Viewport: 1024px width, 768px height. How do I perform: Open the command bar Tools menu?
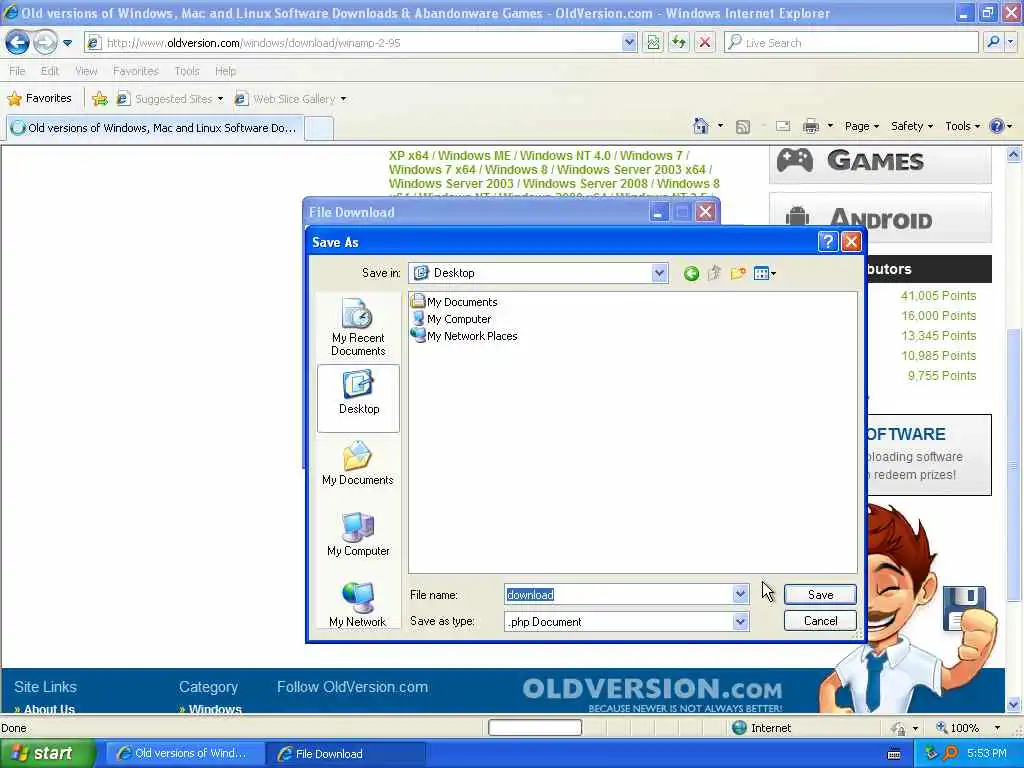click(963, 127)
